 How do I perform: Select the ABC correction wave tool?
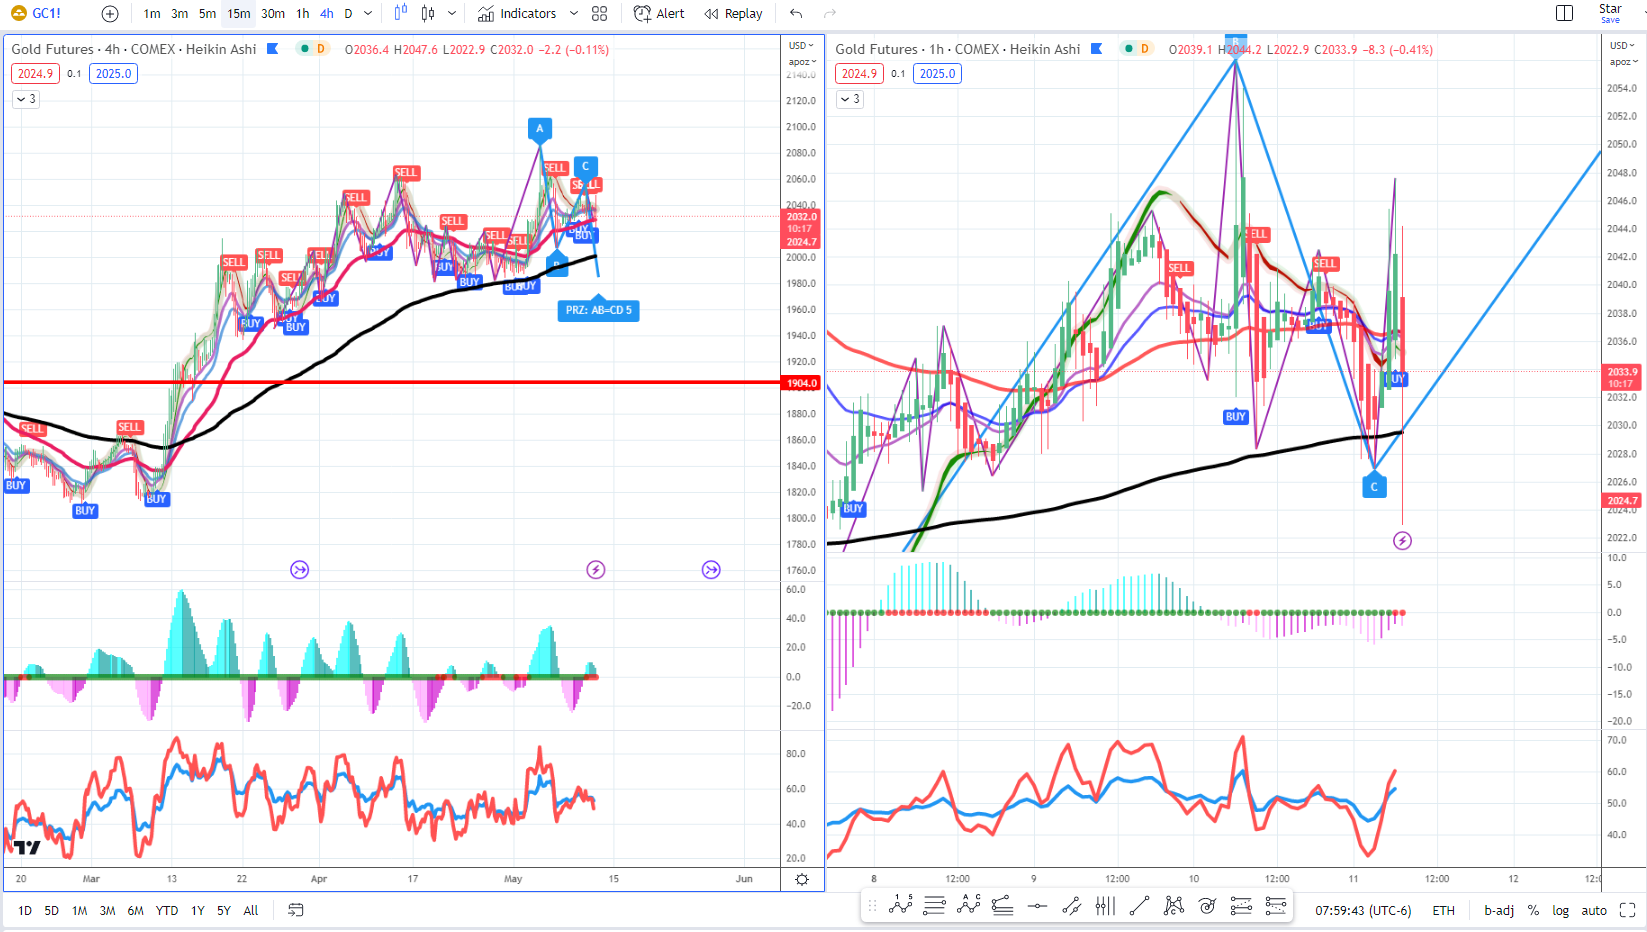tap(969, 906)
